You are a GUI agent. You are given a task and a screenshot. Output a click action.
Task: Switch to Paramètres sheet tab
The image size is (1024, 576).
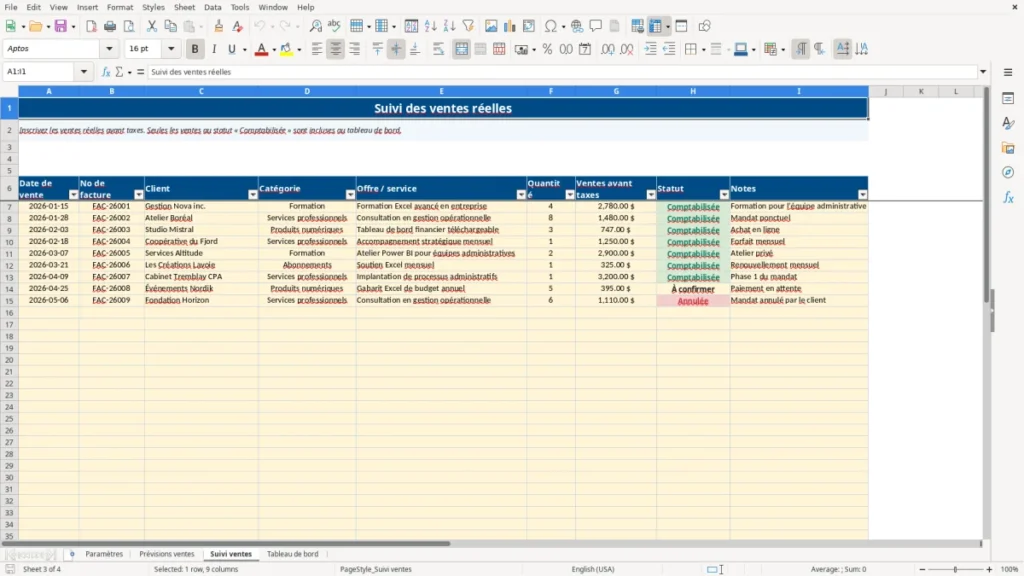(x=104, y=554)
